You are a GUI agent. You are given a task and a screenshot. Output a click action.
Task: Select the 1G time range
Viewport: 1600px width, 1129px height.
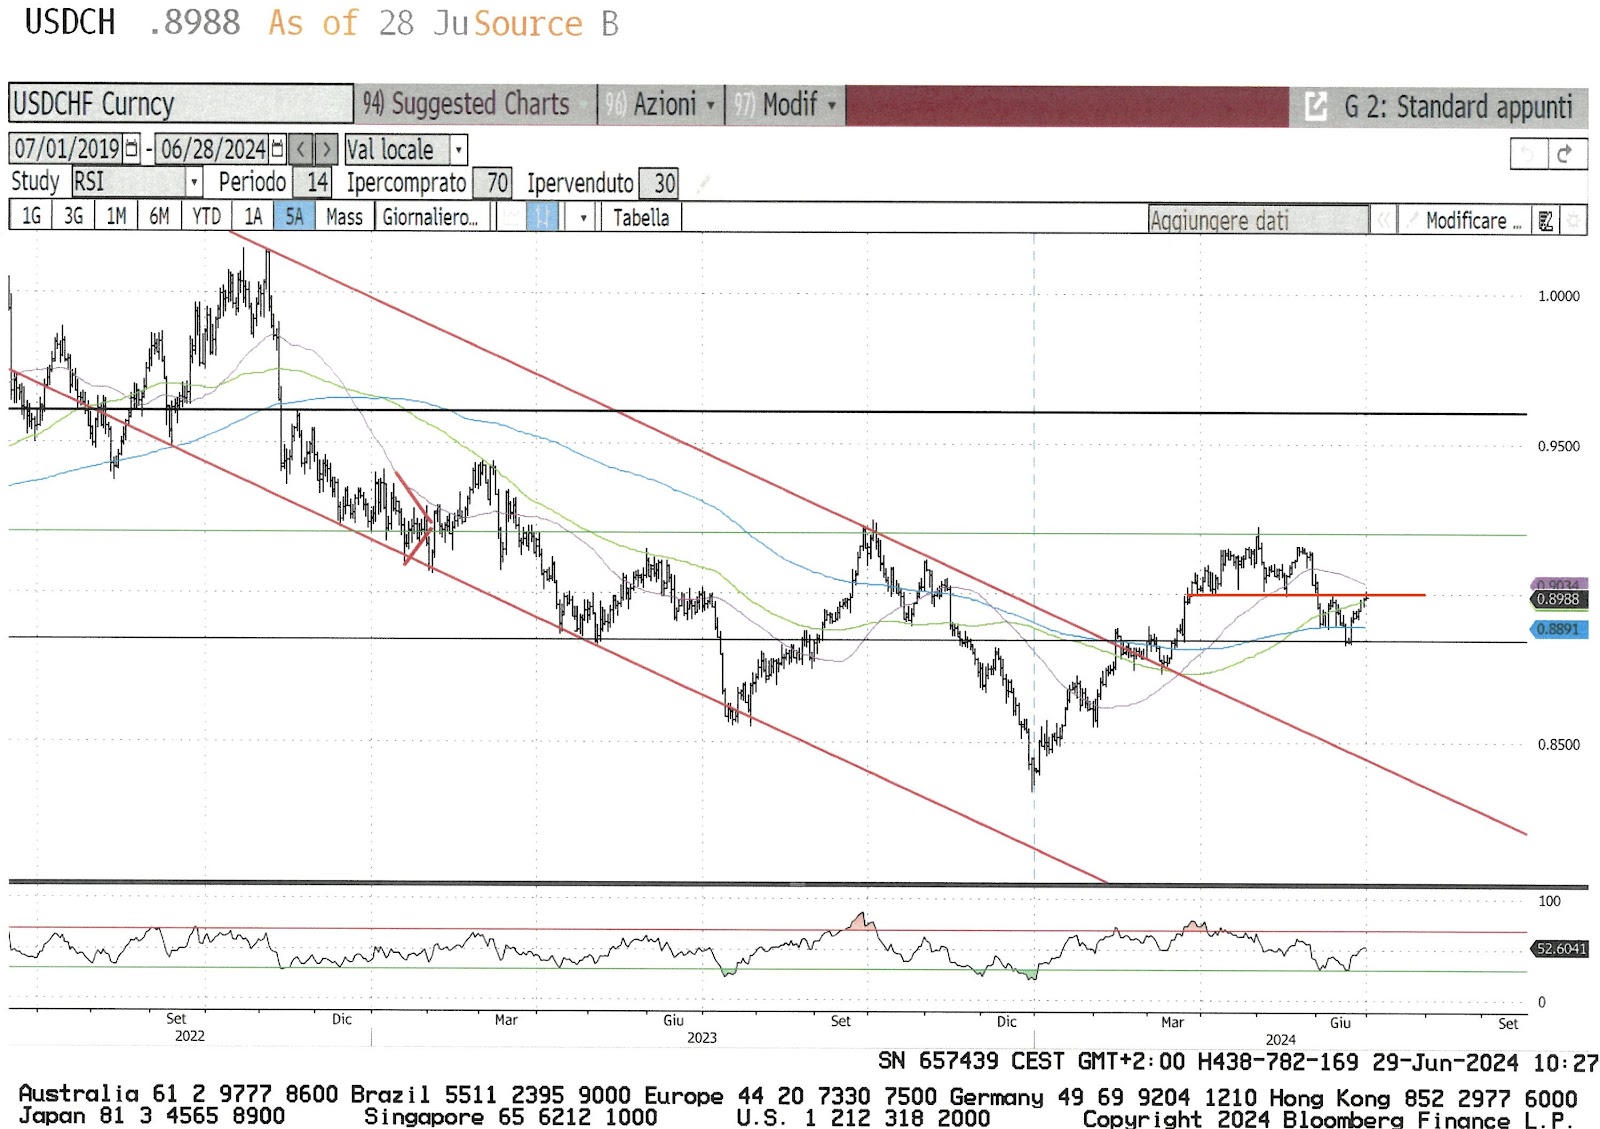(31, 217)
